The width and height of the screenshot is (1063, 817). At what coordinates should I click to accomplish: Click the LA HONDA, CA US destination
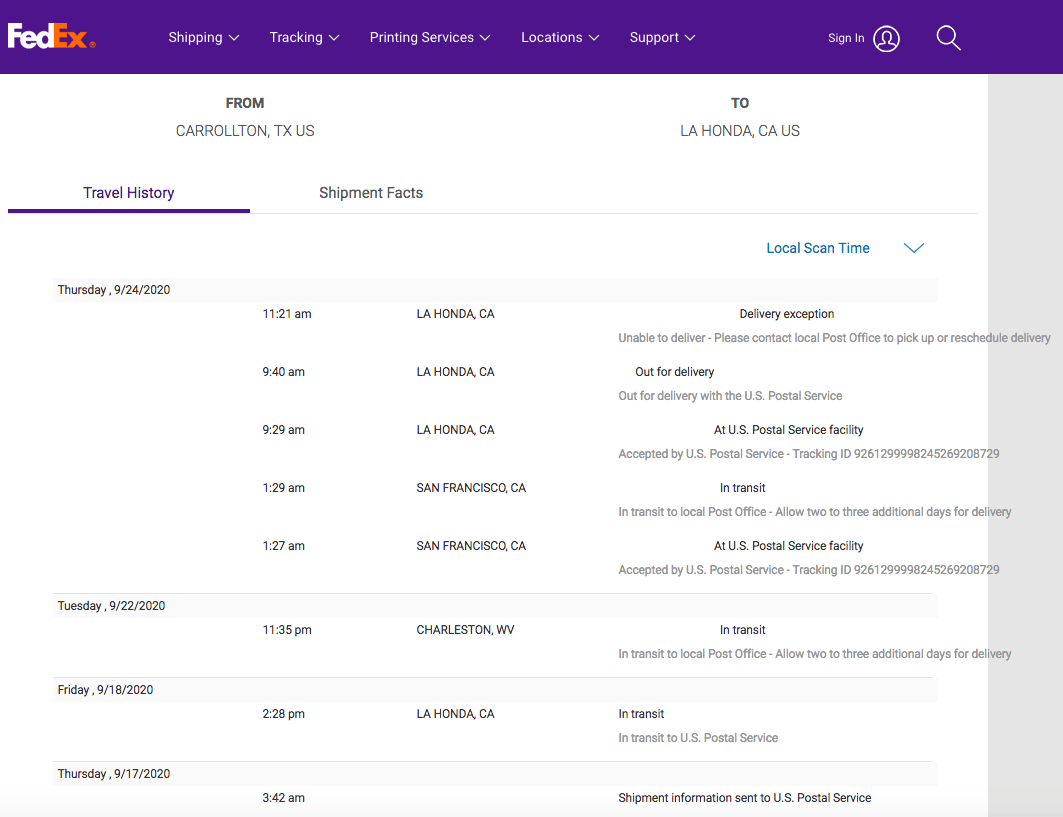[x=740, y=131]
